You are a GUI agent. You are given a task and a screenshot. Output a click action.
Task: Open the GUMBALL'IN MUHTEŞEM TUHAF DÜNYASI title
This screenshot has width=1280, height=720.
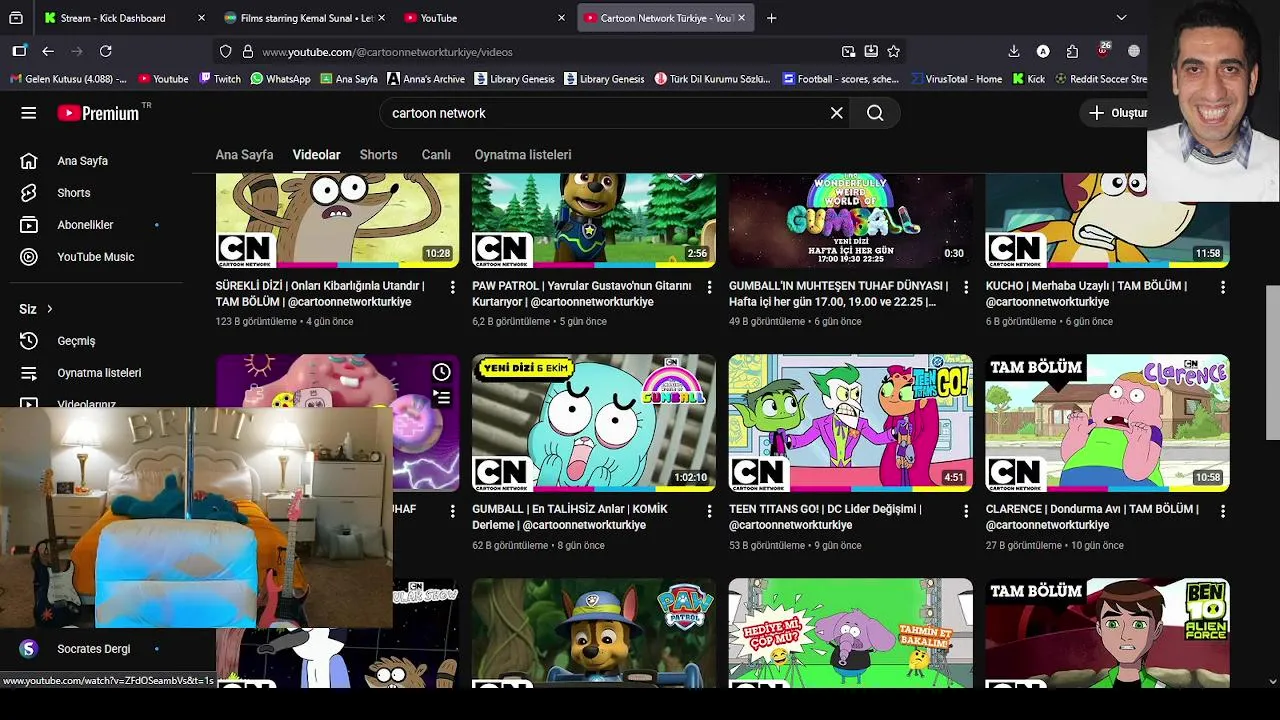(839, 294)
